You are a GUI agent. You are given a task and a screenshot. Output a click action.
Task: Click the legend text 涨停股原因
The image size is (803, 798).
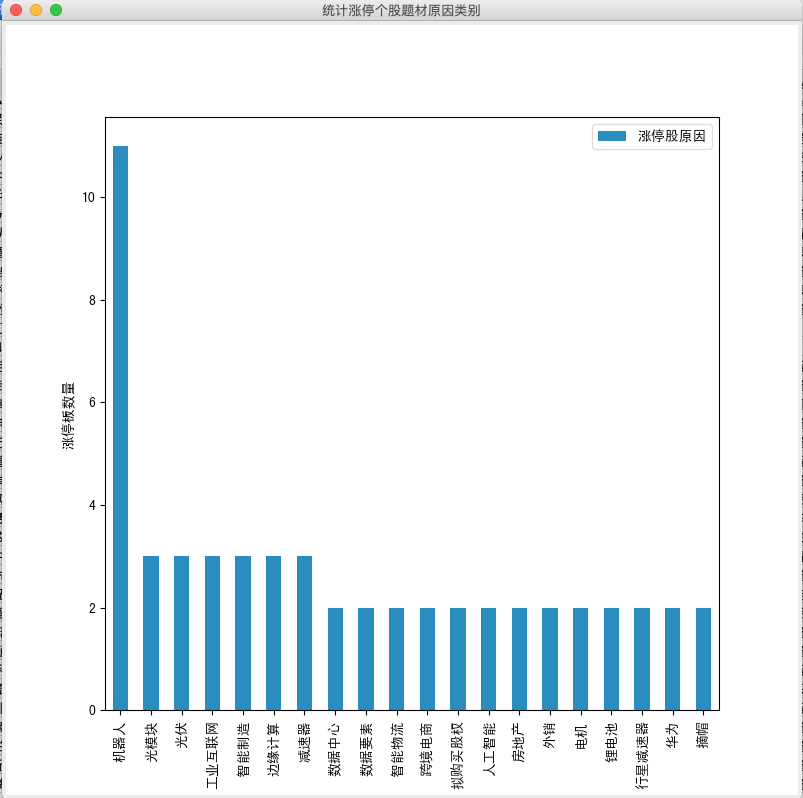pos(671,136)
